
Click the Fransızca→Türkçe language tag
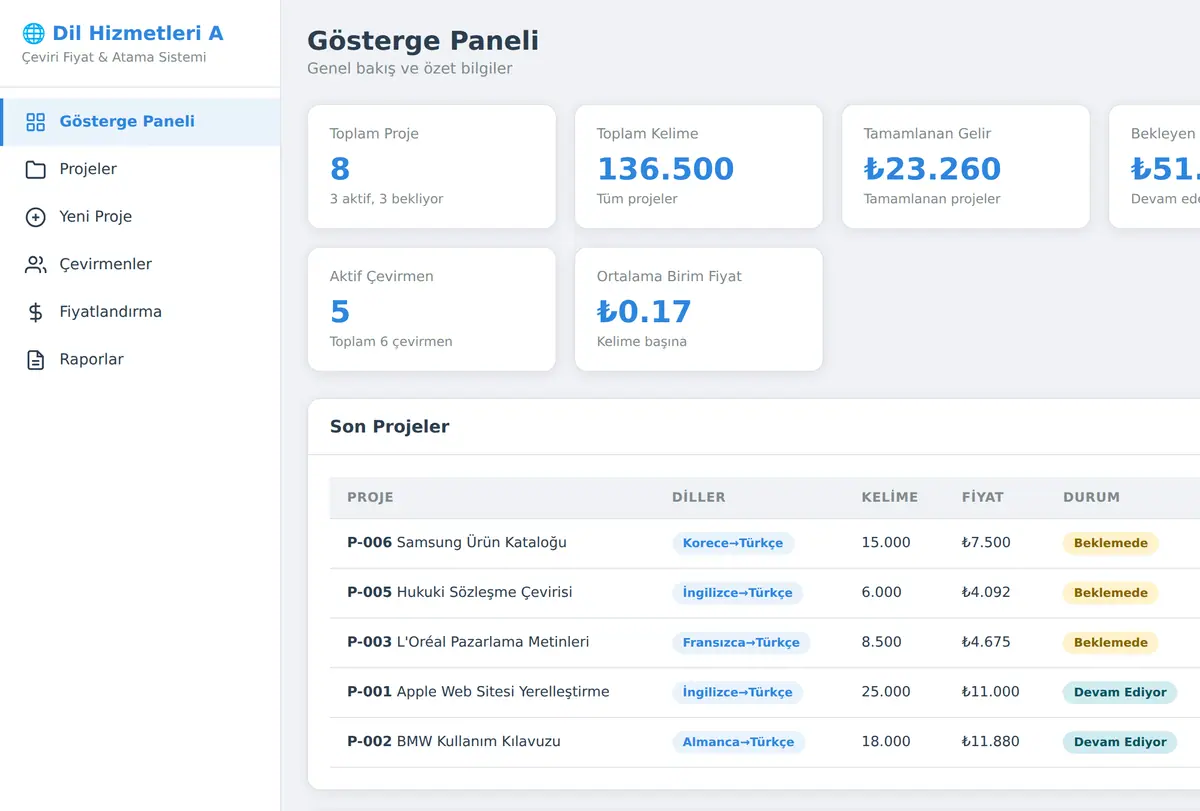[741, 643]
